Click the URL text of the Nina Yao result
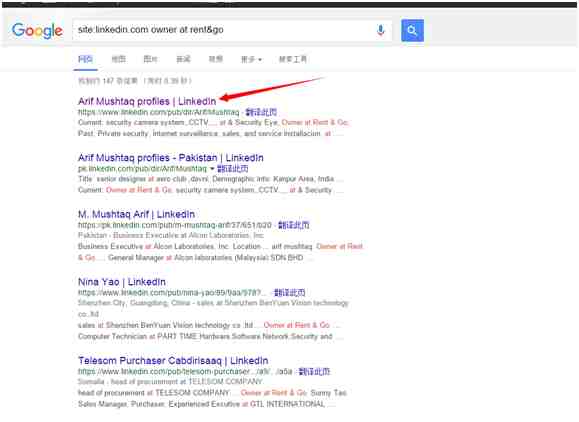Viewport: 579px width, 422px height. point(172,292)
